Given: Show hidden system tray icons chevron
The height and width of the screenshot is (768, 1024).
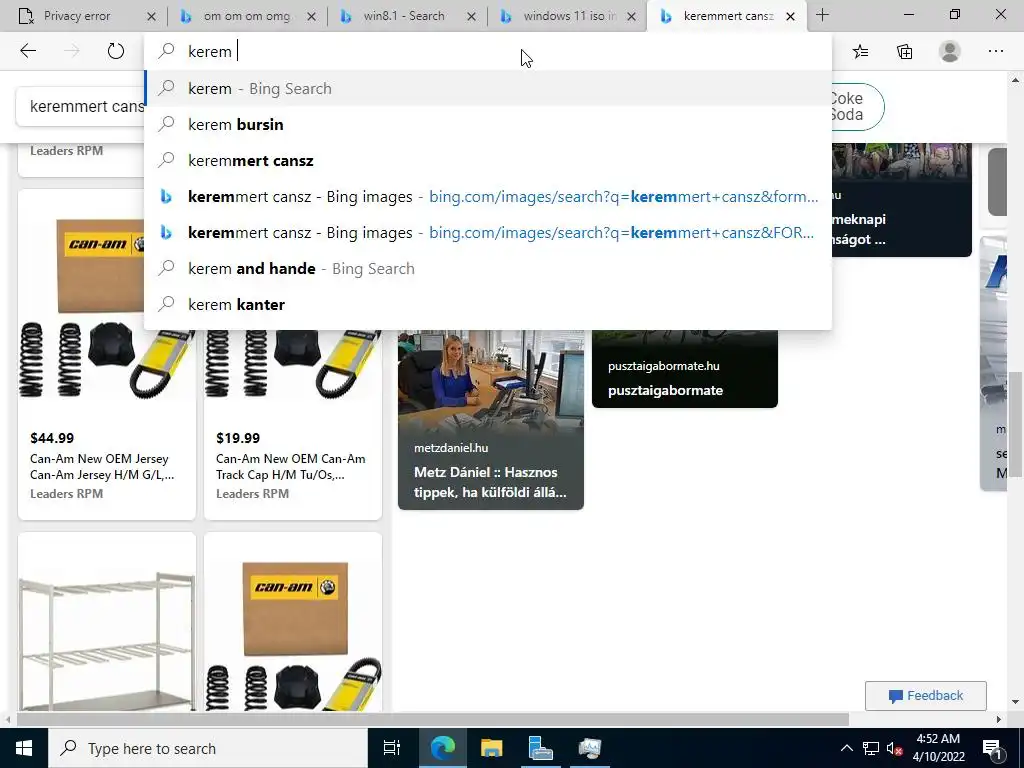Looking at the screenshot, I should tap(846, 748).
